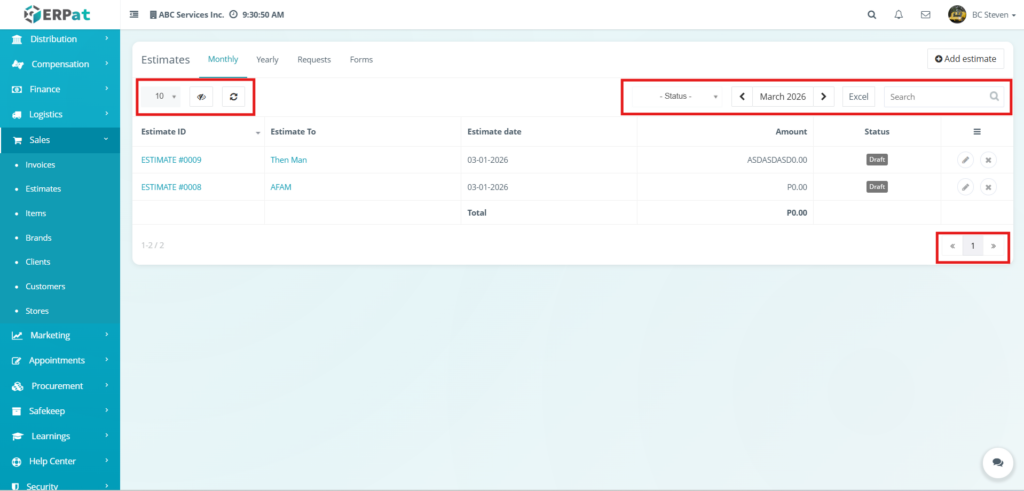Open the chat bubble icon
This screenshot has width=1024, height=491.
coord(997,462)
